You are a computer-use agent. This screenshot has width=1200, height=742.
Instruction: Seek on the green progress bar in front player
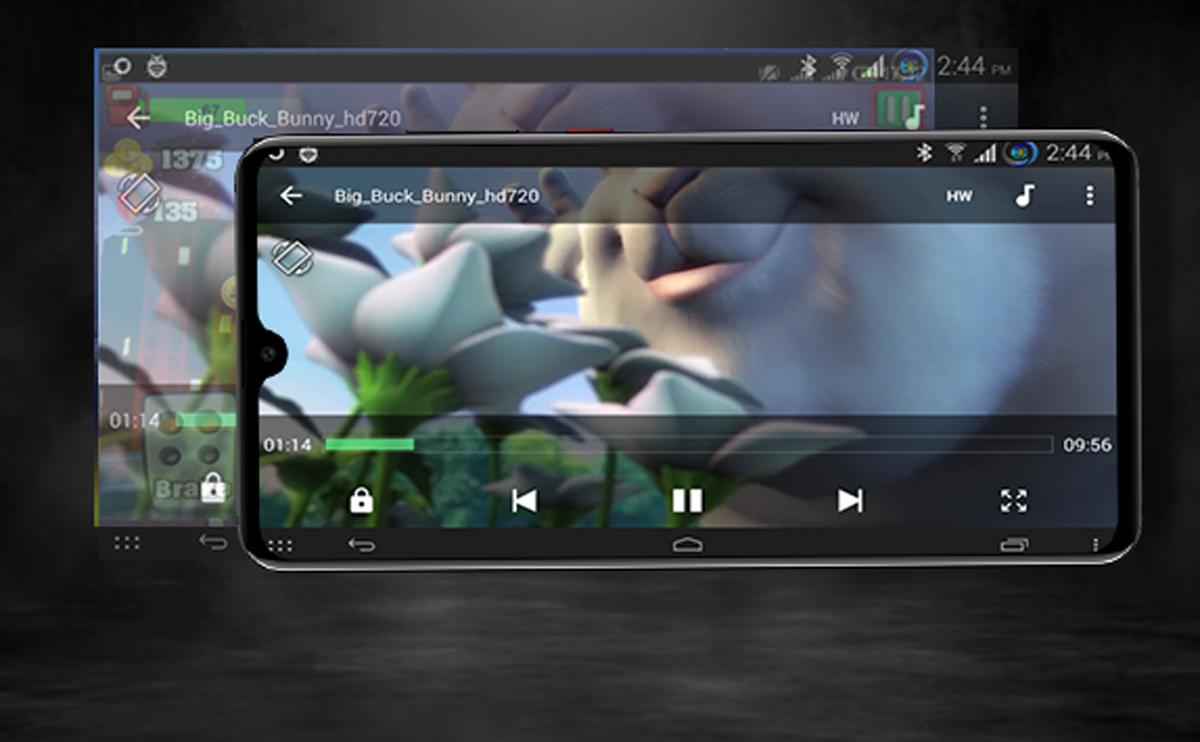(x=689, y=444)
